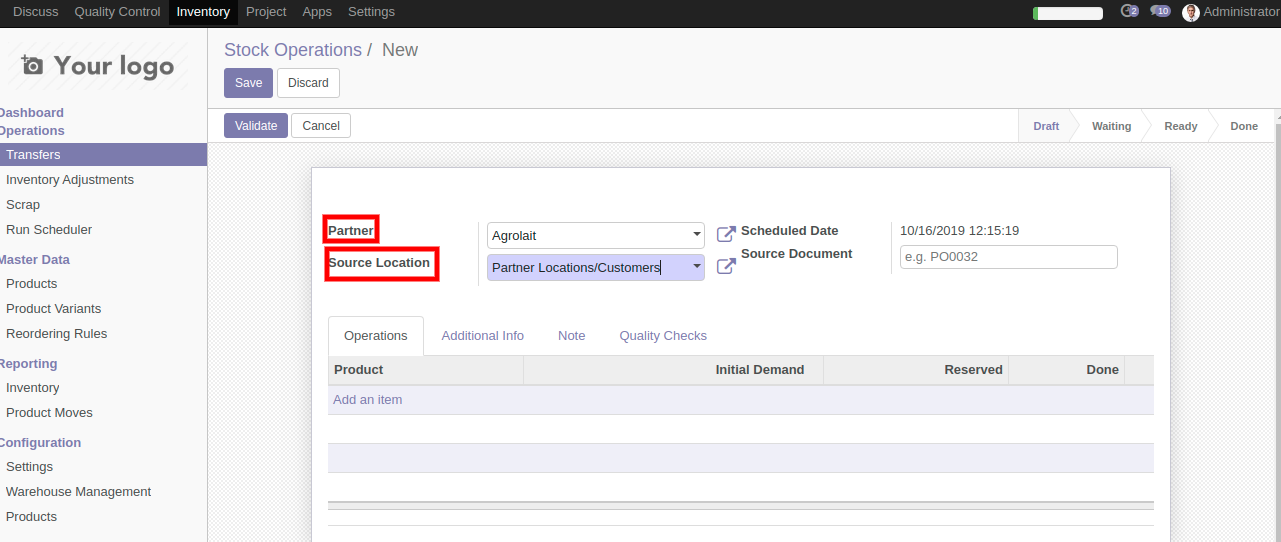Open the activities notification icon

[1129, 12]
